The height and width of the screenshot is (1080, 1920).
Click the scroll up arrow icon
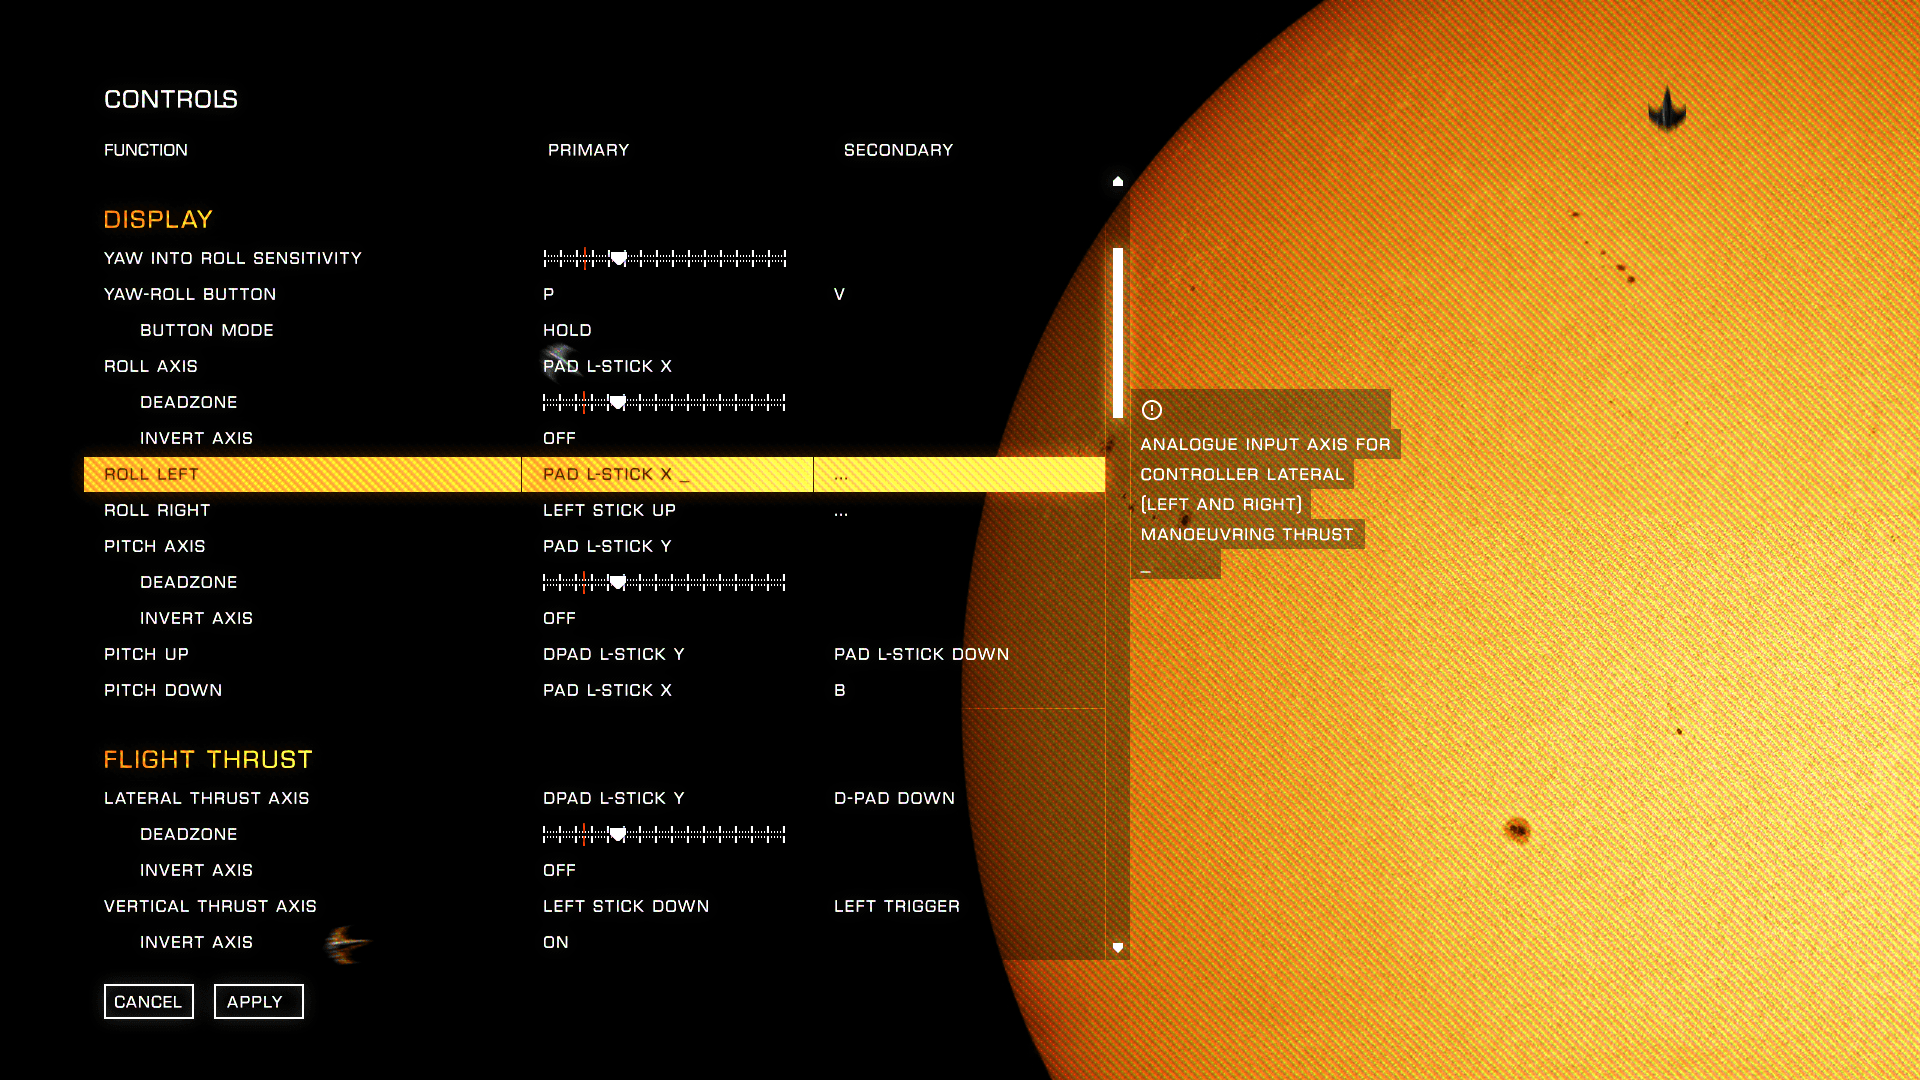point(1118,181)
